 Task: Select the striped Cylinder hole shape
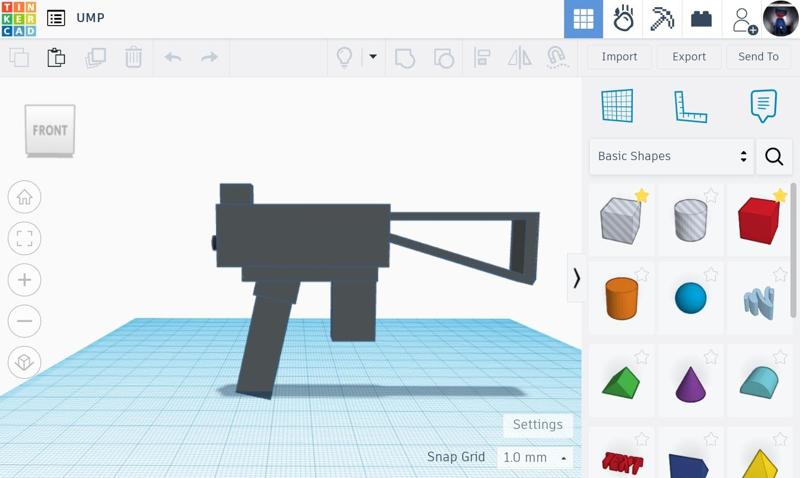tap(691, 220)
